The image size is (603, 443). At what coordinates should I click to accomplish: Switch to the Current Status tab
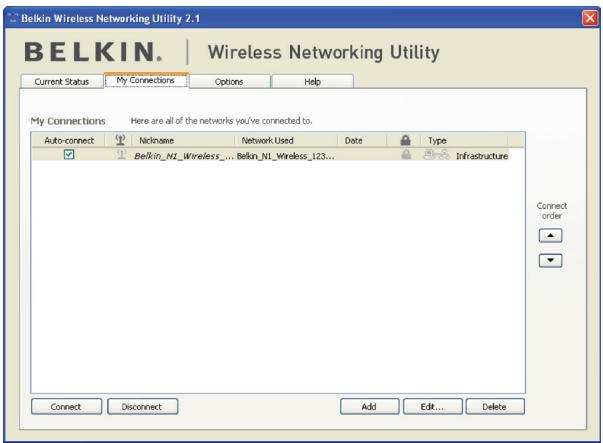62,82
